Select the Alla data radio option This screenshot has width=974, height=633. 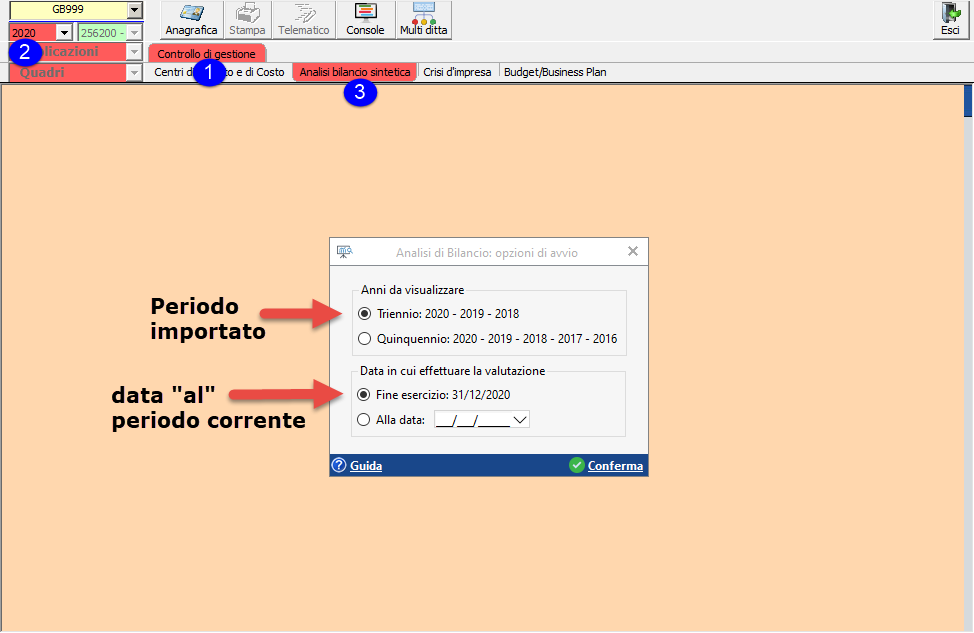[364, 420]
